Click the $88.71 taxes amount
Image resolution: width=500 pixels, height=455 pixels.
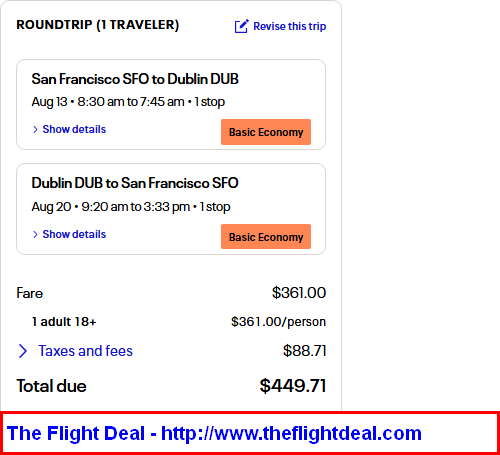coord(304,351)
